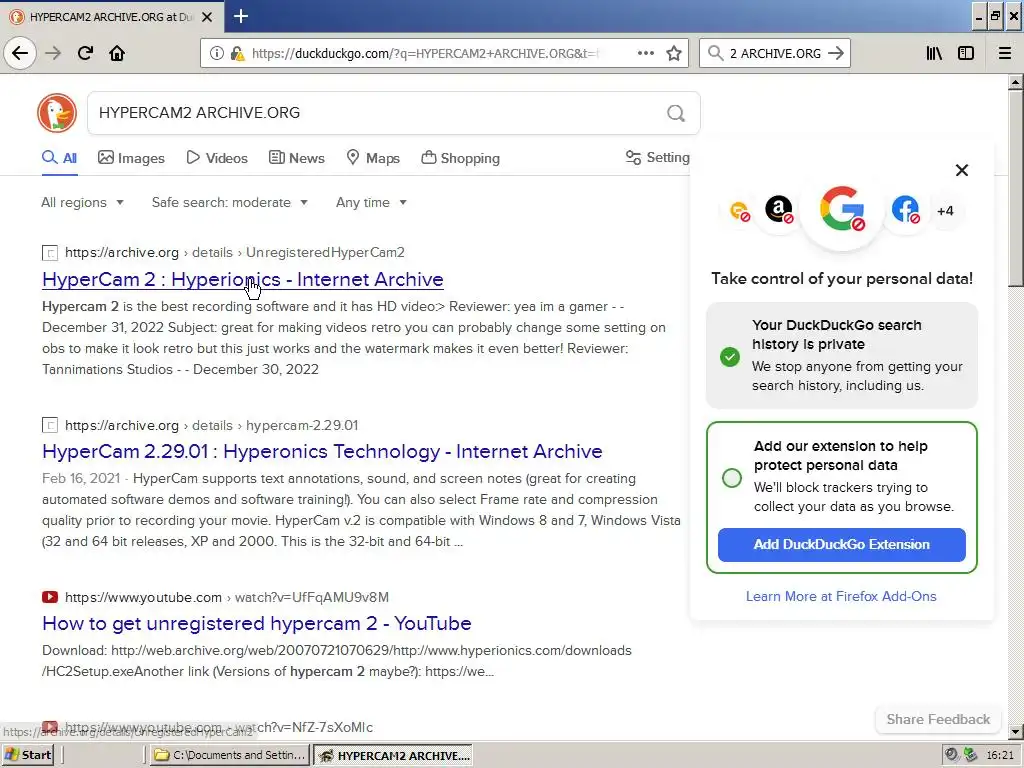Open the Firefox home page
The width and height of the screenshot is (1024, 768).
[x=117, y=53]
